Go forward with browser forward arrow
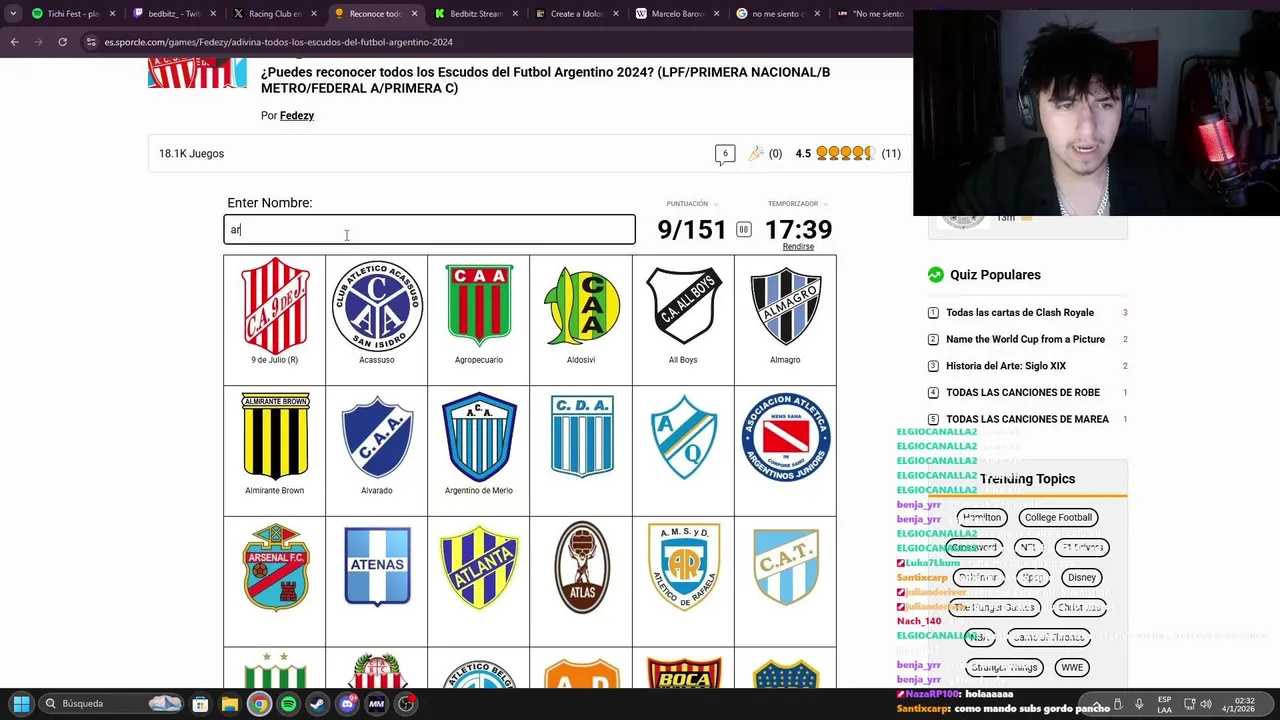 click(x=38, y=42)
